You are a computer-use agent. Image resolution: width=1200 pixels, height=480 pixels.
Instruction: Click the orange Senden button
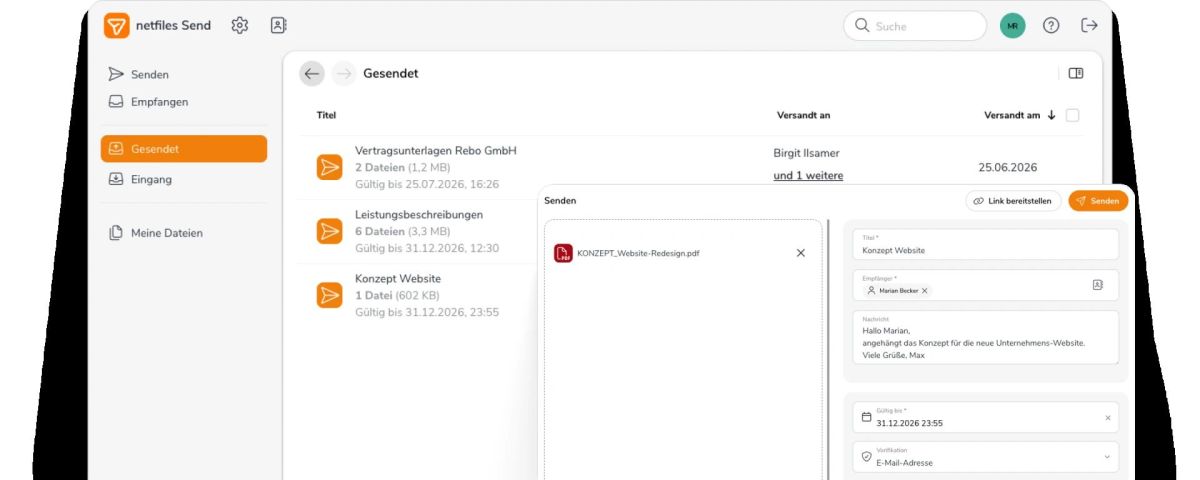tap(1098, 201)
